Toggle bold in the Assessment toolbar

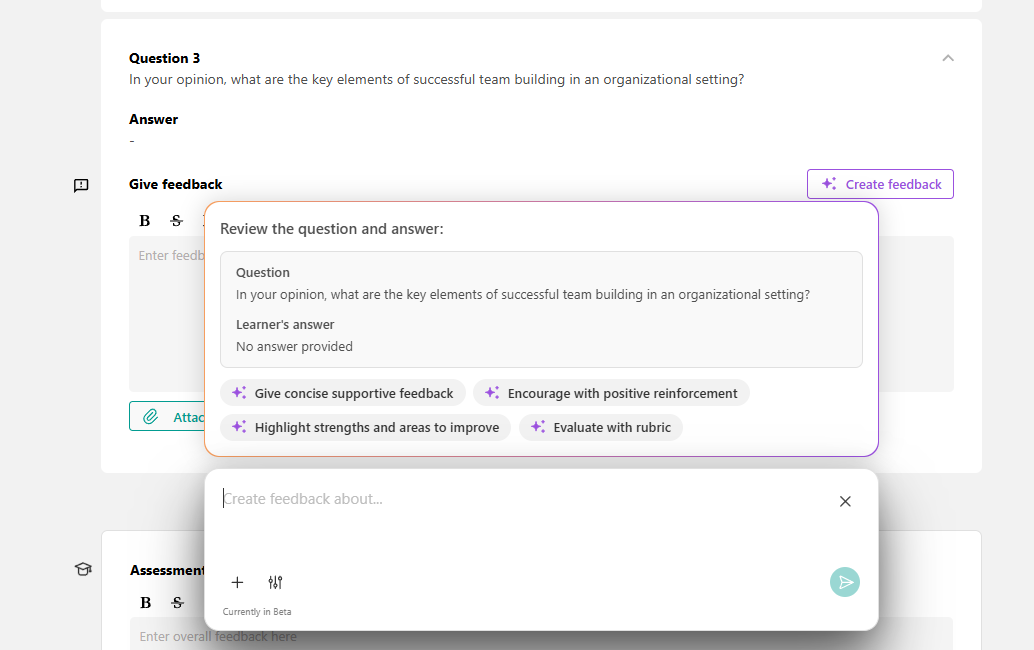click(146, 603)
